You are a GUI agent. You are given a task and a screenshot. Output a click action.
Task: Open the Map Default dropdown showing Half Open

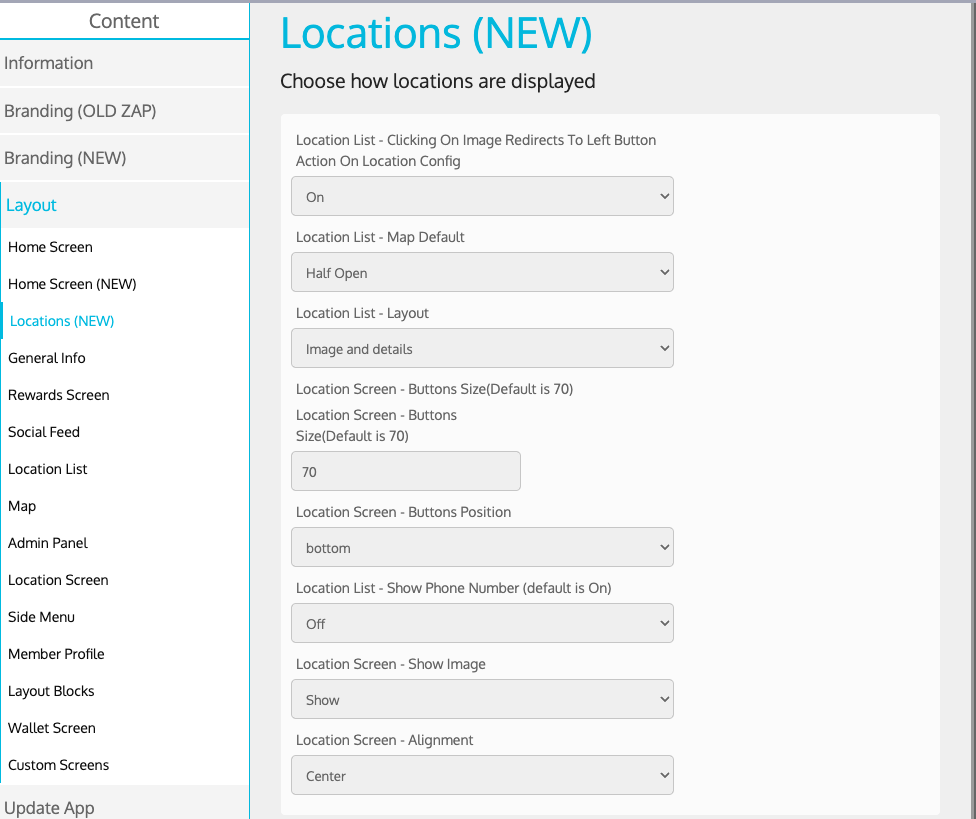click(482, 272)
